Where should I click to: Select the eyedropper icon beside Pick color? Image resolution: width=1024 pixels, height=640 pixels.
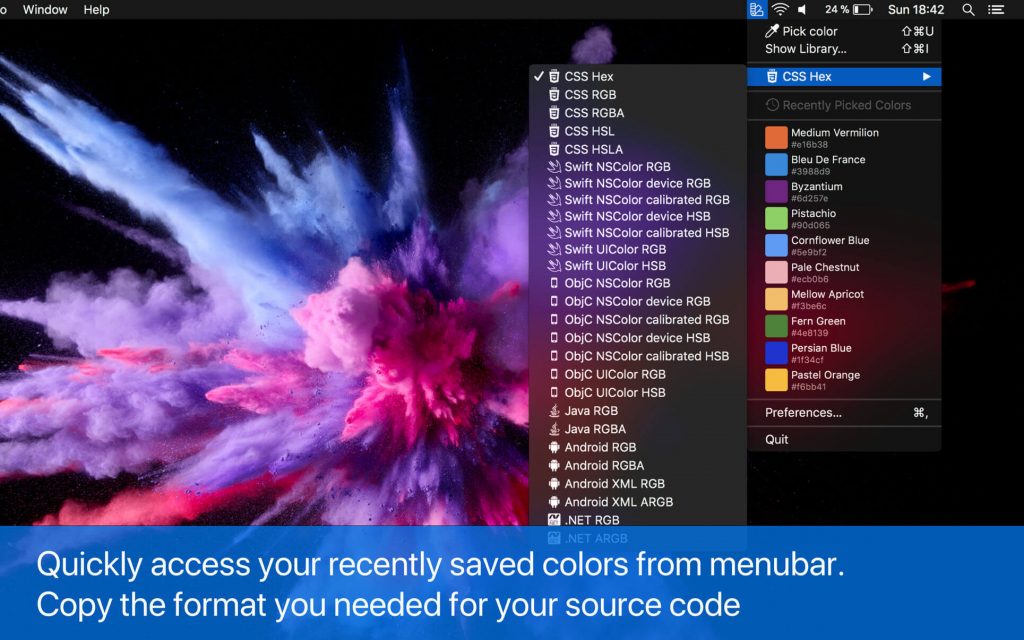772,31
